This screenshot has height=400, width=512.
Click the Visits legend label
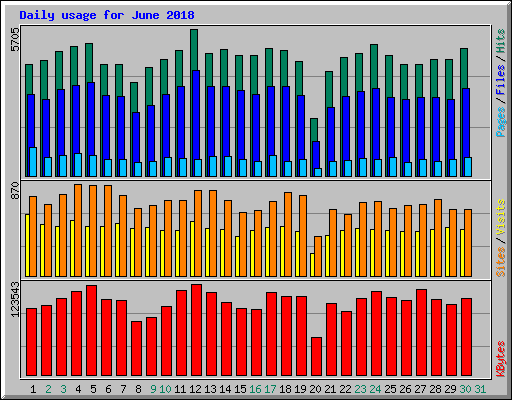[x=501, y=217]
